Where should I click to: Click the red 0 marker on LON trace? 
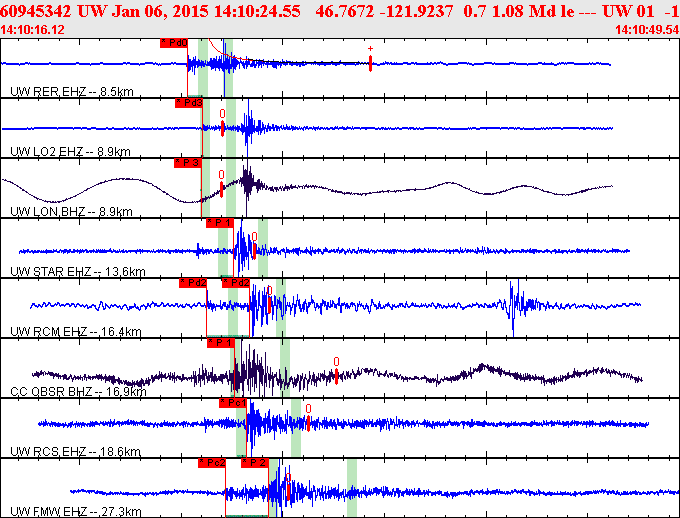(x=222, y=184)
